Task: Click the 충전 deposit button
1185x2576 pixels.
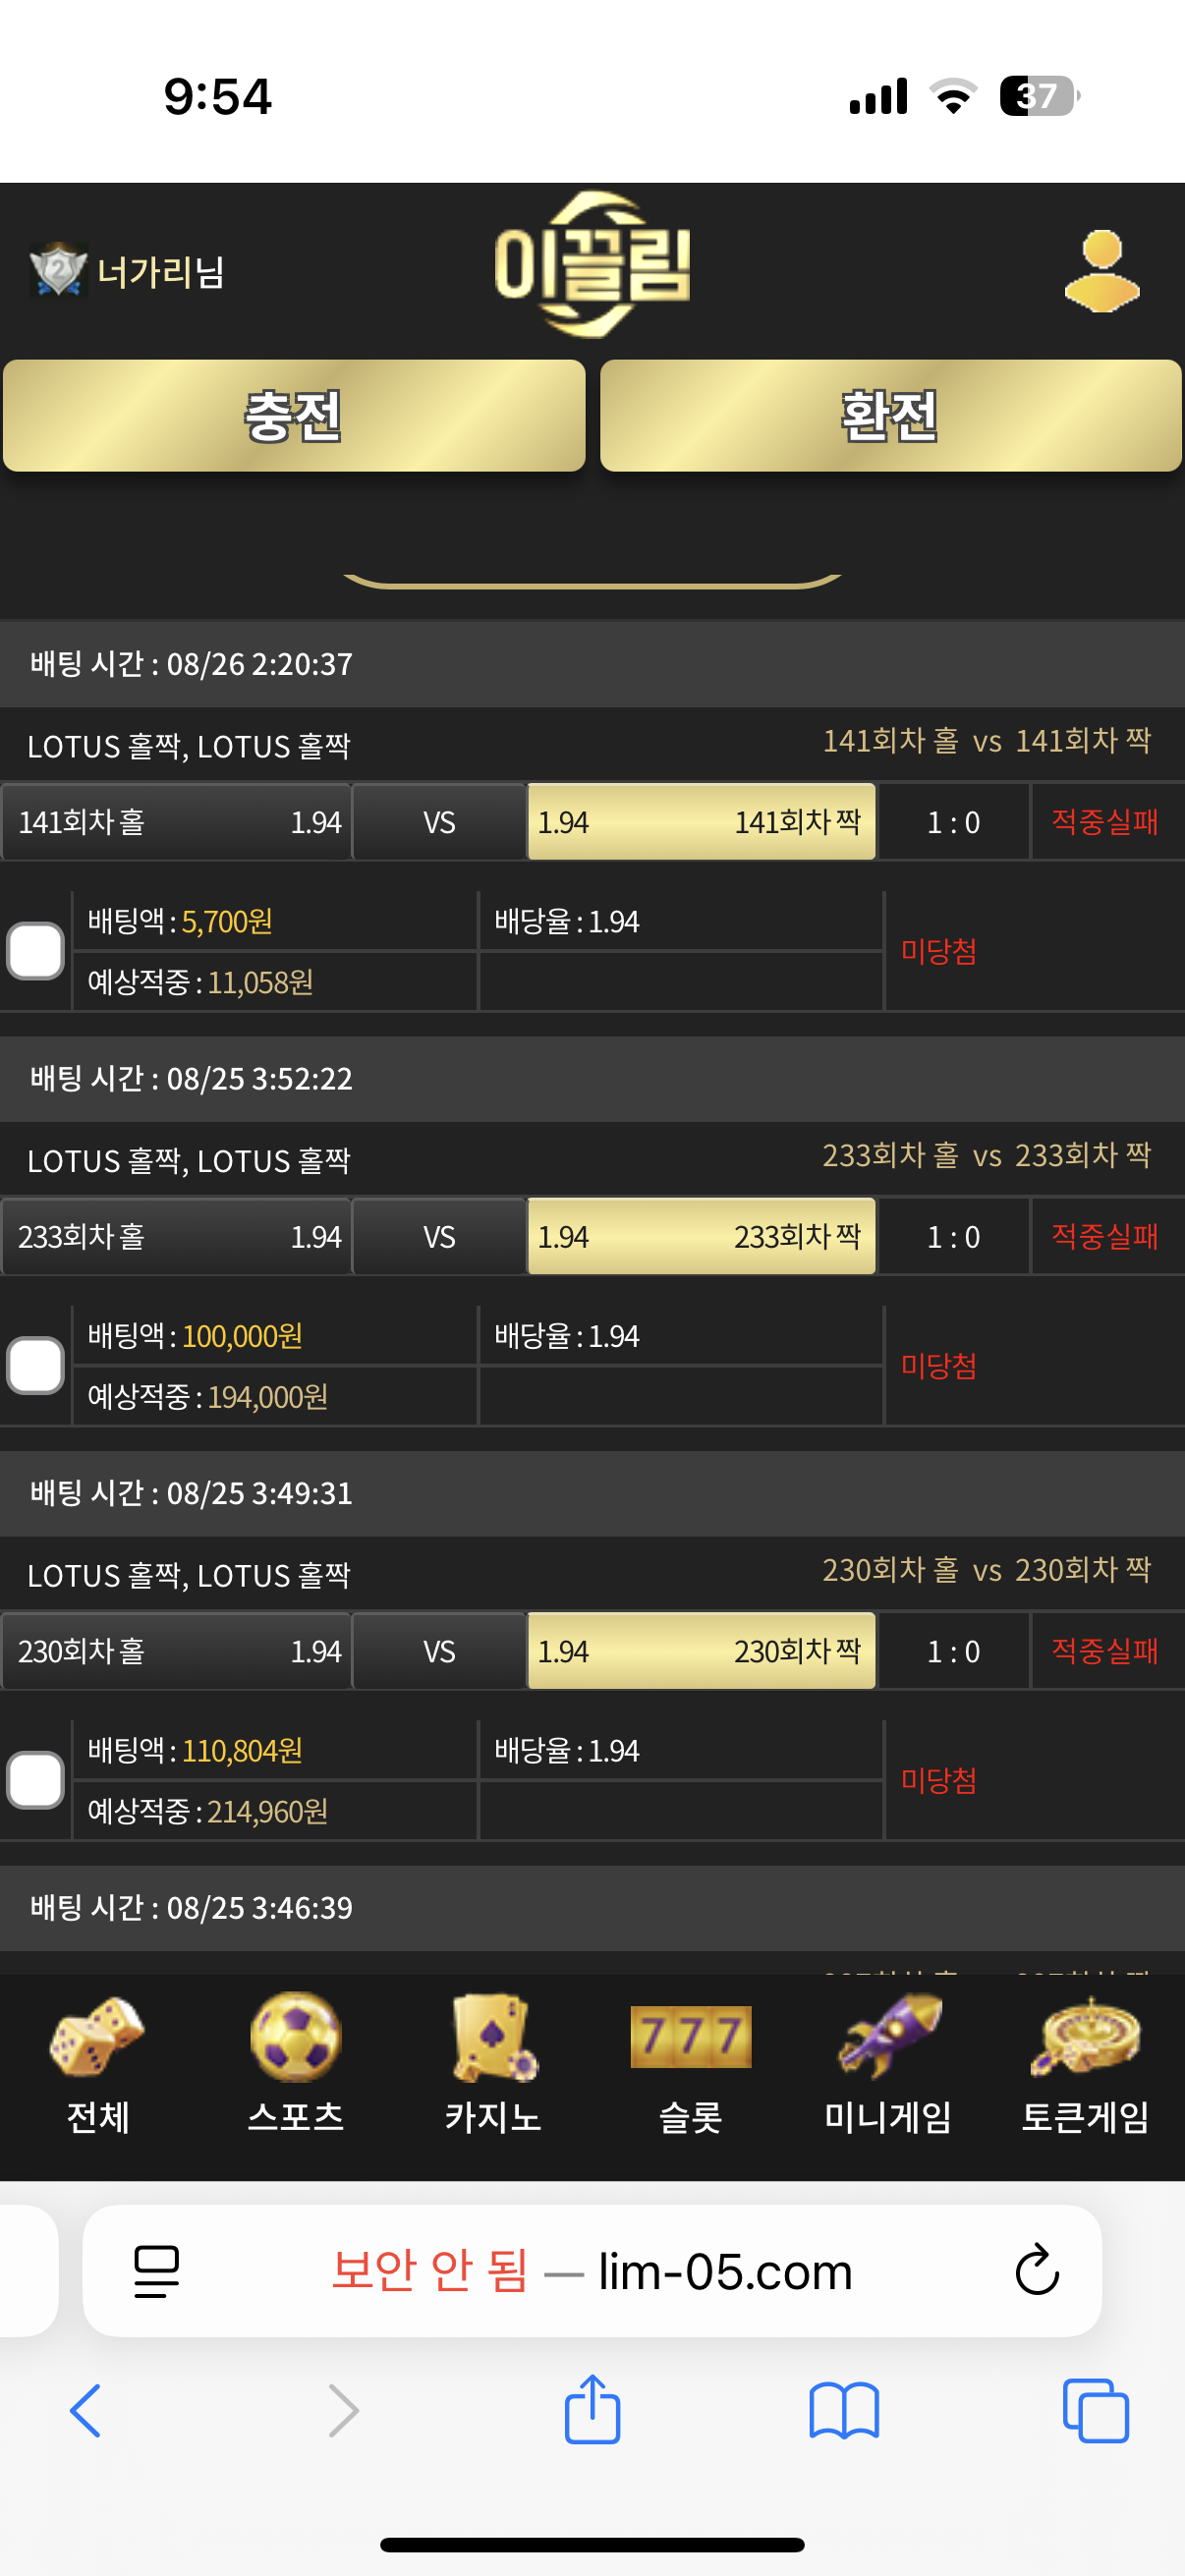Action: click(294, 416)
